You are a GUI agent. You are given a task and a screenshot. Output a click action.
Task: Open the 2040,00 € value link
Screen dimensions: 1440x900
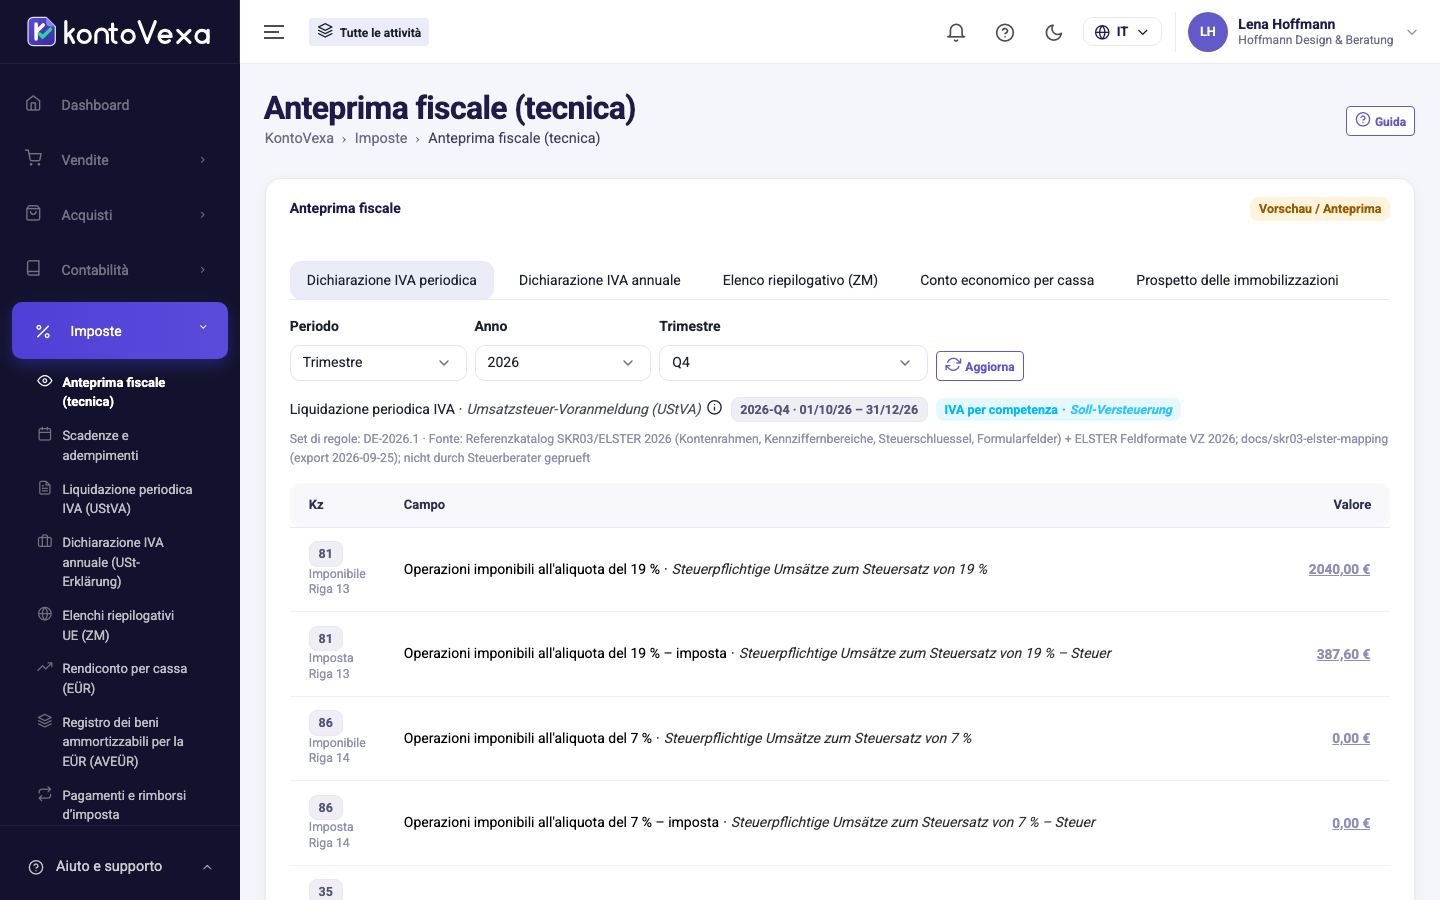point(1339,569)
